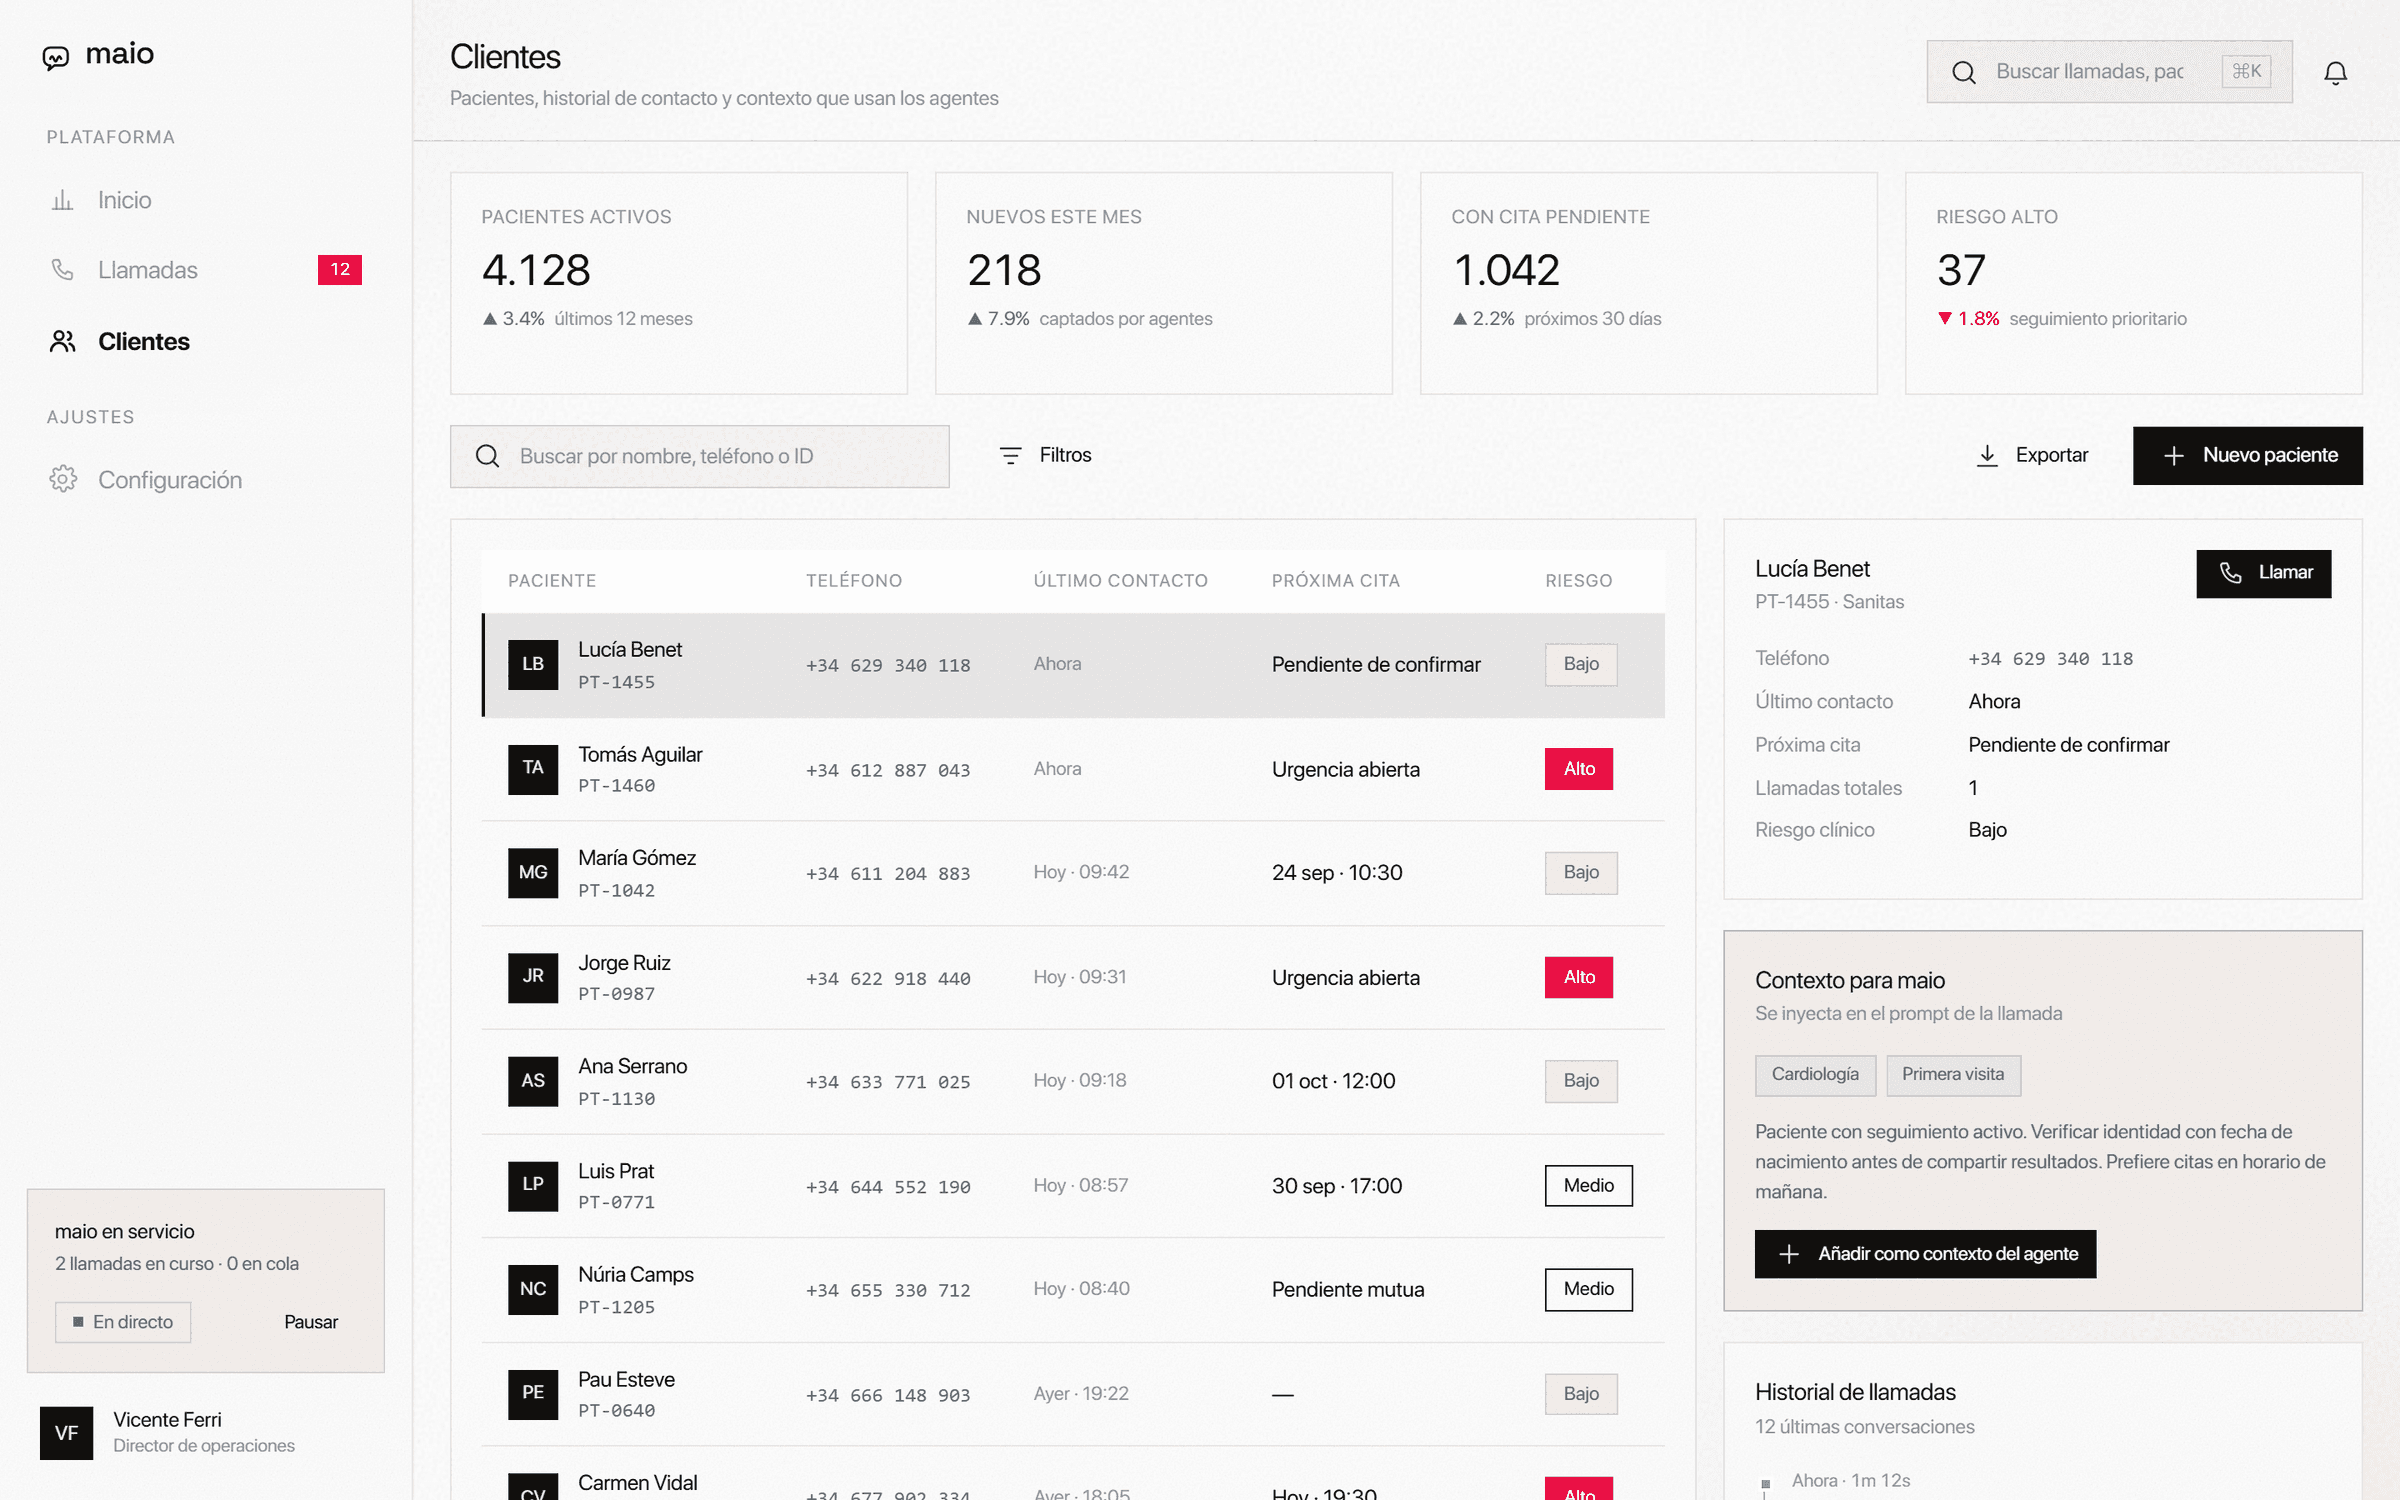
Task: Open the Riesgo alto 37 card
Action: point(2134,283)
